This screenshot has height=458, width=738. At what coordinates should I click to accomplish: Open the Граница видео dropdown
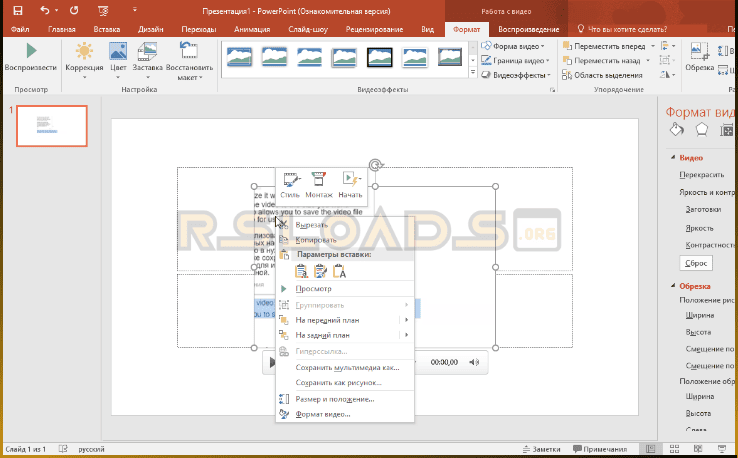coord(515,61)
